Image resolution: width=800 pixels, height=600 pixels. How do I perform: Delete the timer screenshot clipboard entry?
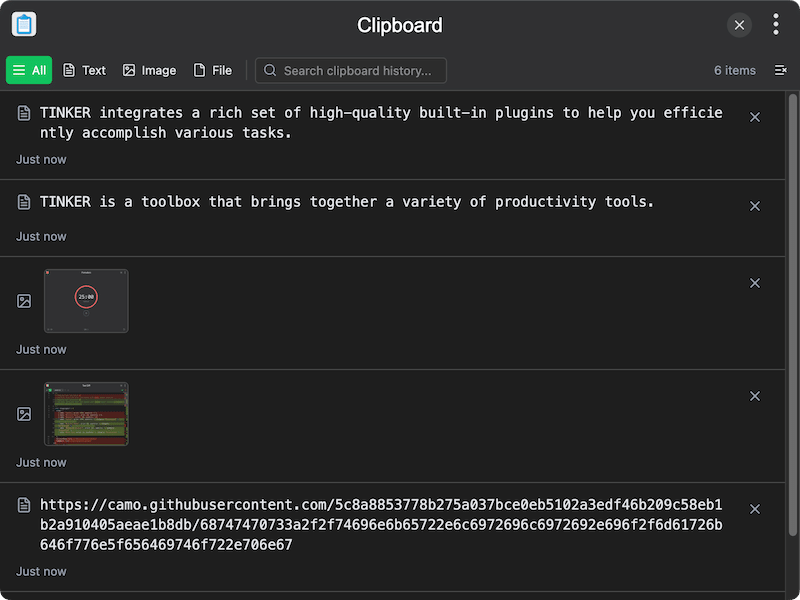coord(755,283)
